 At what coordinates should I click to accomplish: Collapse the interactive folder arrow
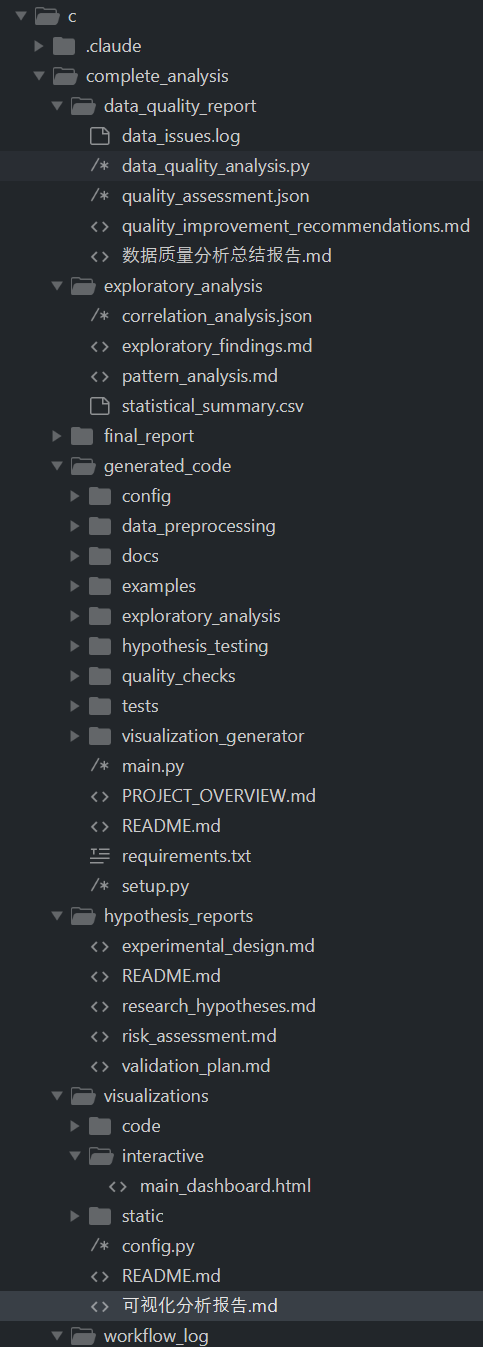coord(75,1156)
